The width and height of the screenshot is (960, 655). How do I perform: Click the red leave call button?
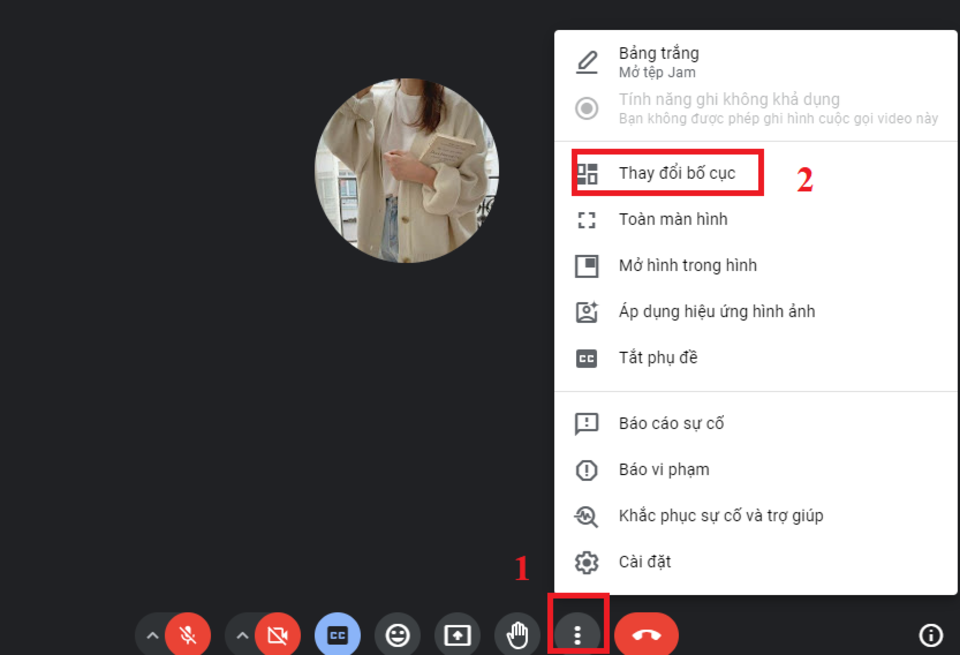[646, 635]
